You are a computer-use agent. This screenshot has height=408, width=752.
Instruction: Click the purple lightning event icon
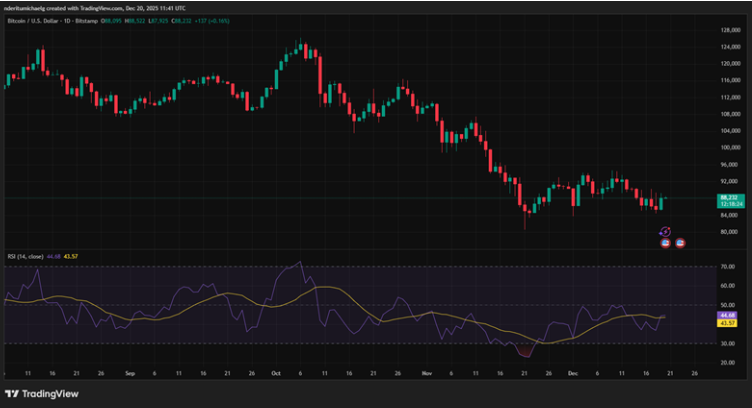tap(665, 232)
